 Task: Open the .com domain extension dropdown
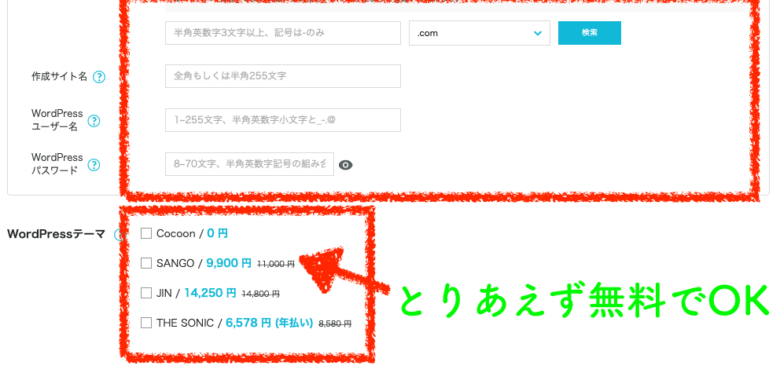coord(480,33)
